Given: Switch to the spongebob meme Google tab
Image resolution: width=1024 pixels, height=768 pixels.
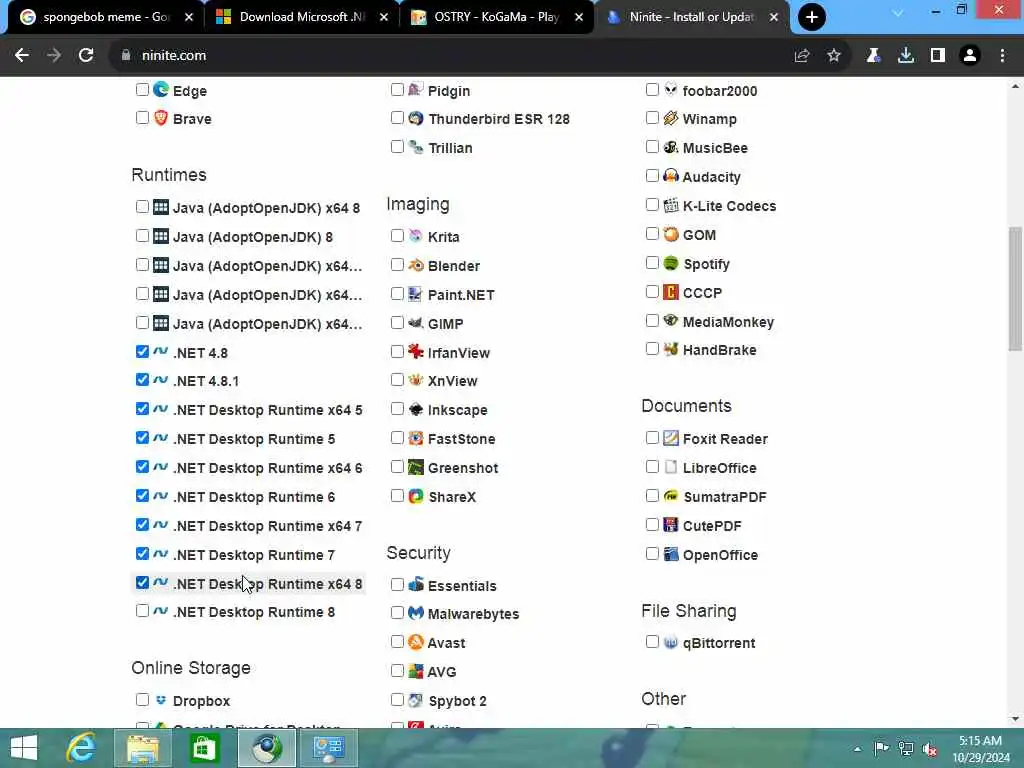Looking at the screenshot, I should [x=106, y=17].
